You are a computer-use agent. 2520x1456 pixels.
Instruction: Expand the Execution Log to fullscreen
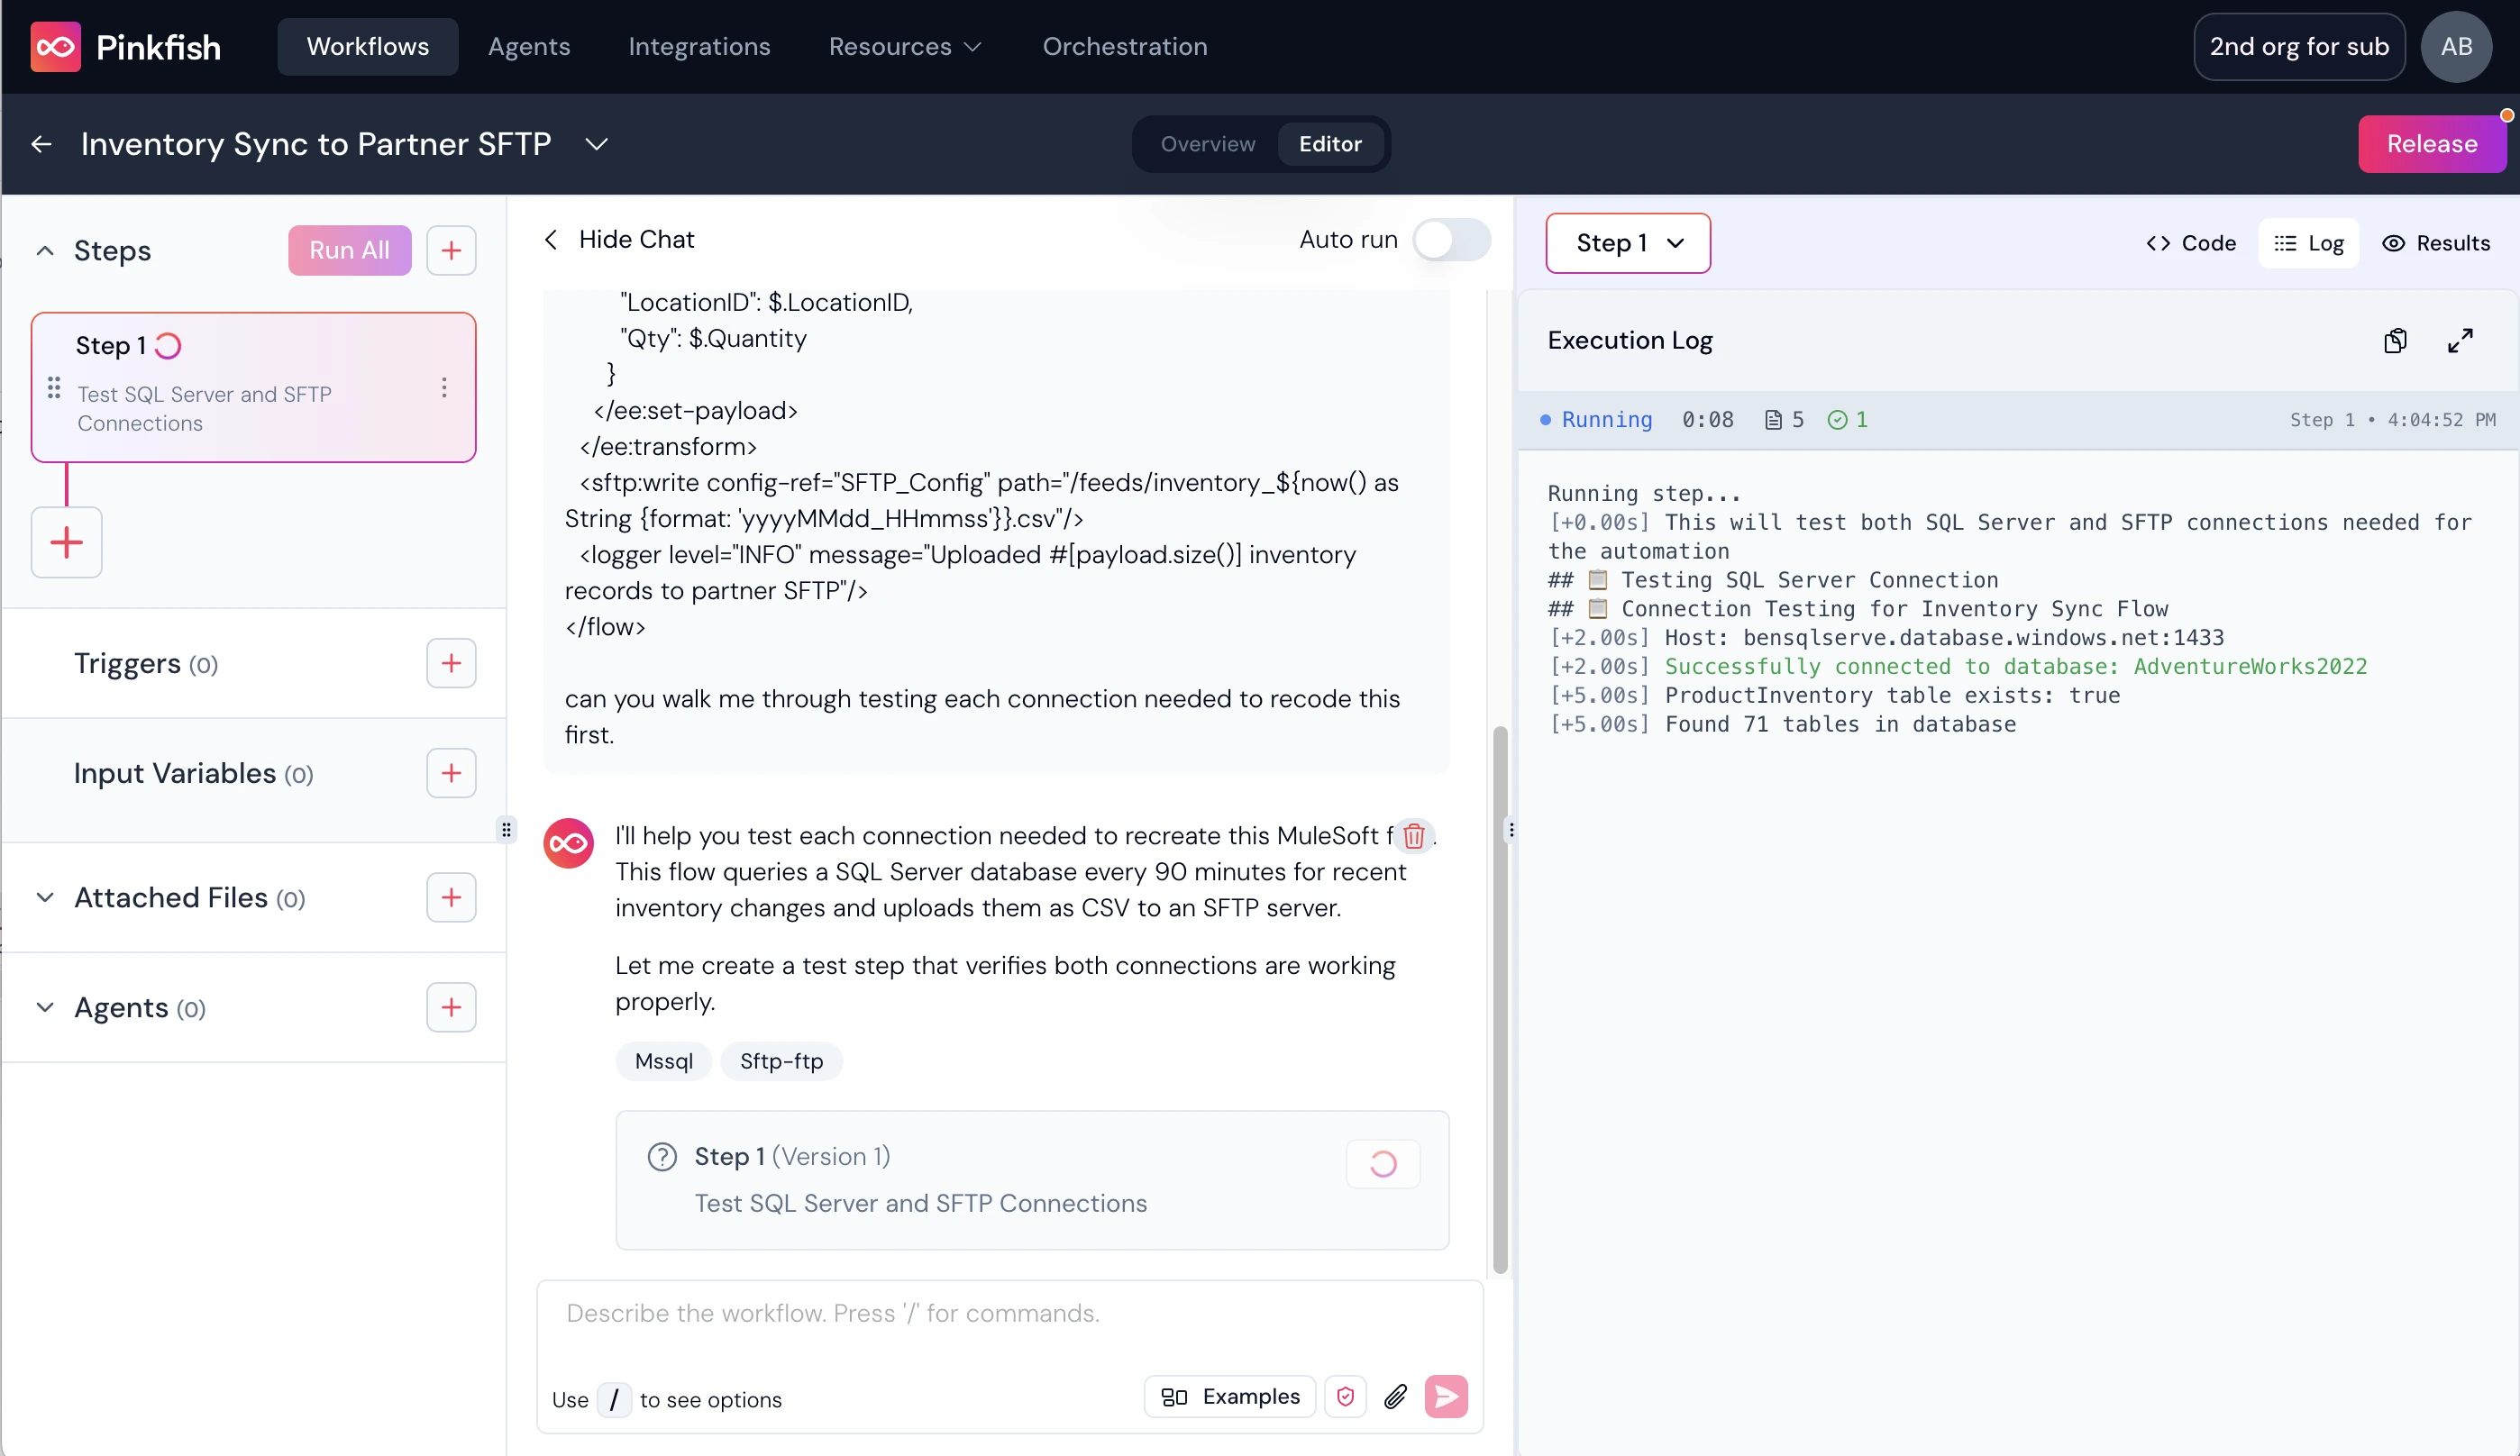click(x=2460, y=341)
